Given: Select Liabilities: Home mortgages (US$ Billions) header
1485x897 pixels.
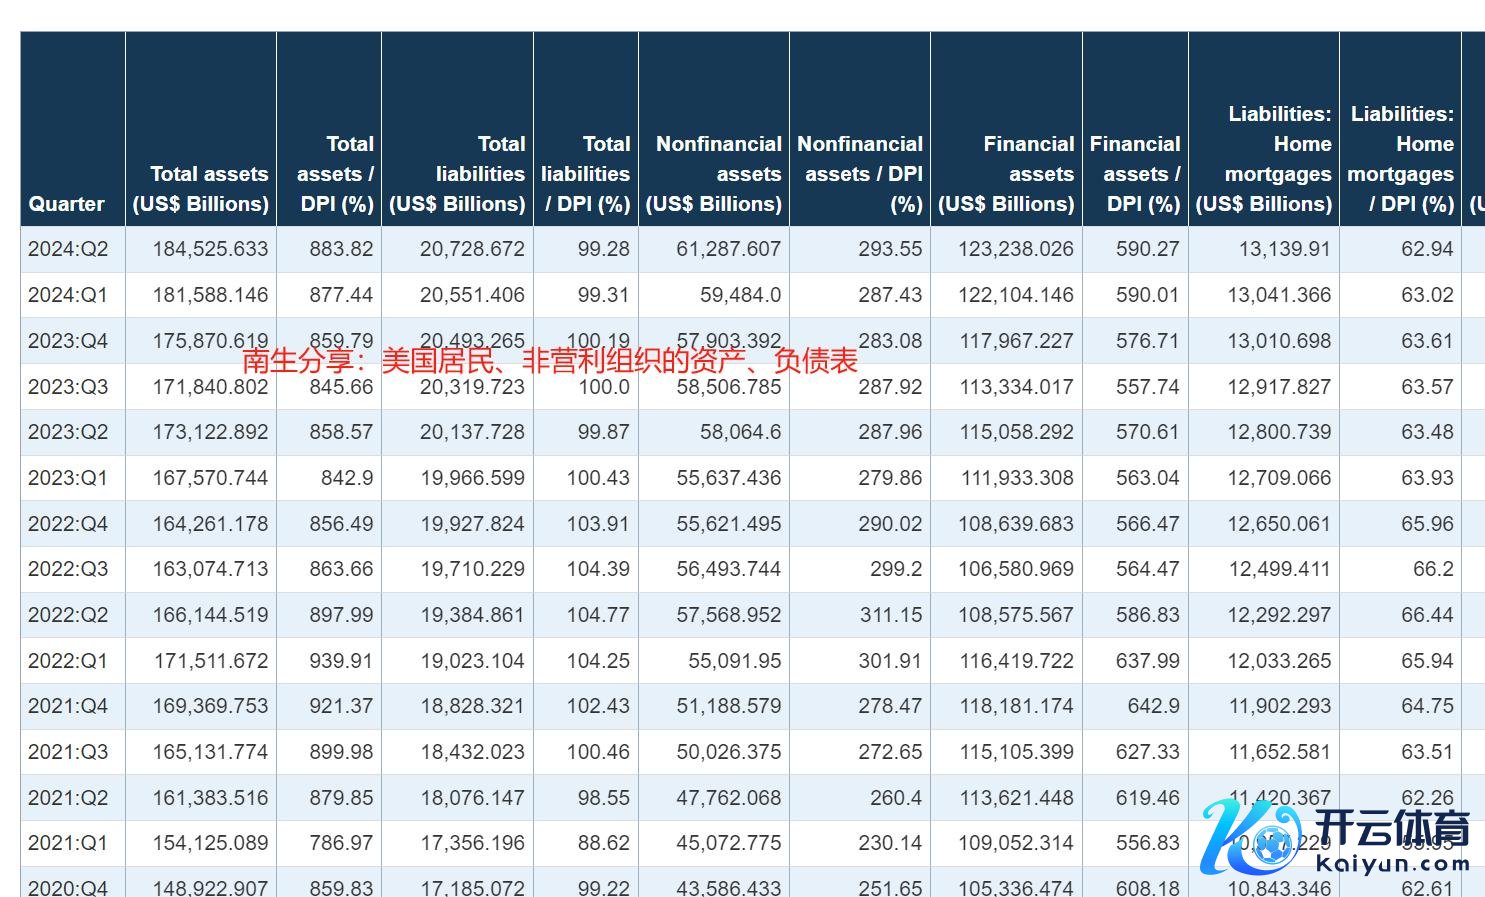Looking at the screenshot, I should tap(1264, 159).
